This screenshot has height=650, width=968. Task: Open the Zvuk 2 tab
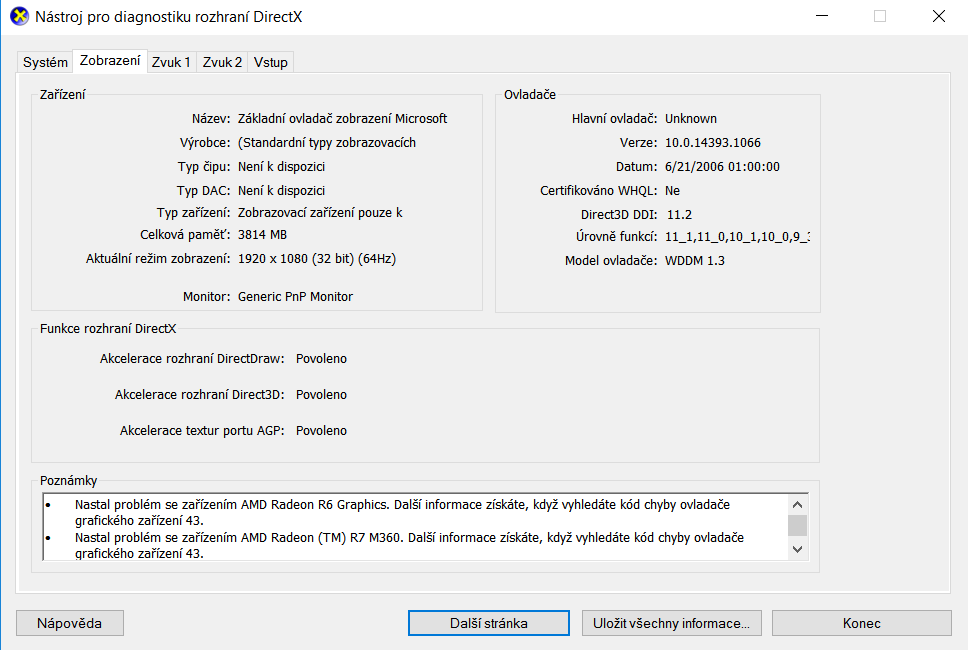[x=222, y=62]
